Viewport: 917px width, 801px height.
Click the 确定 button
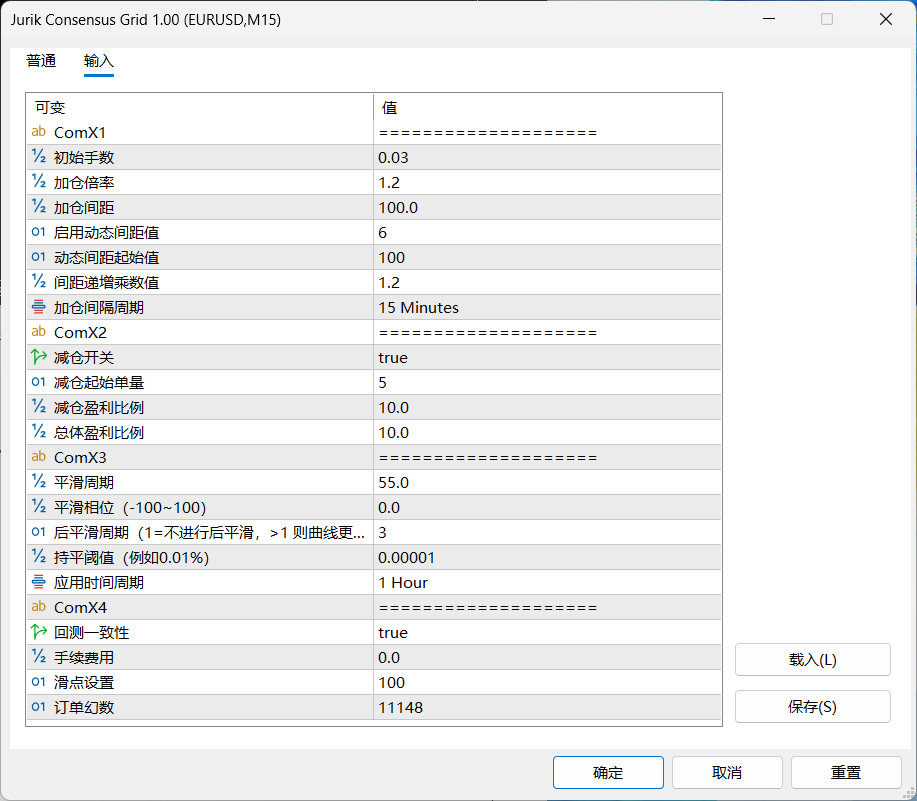coord(608,772)
